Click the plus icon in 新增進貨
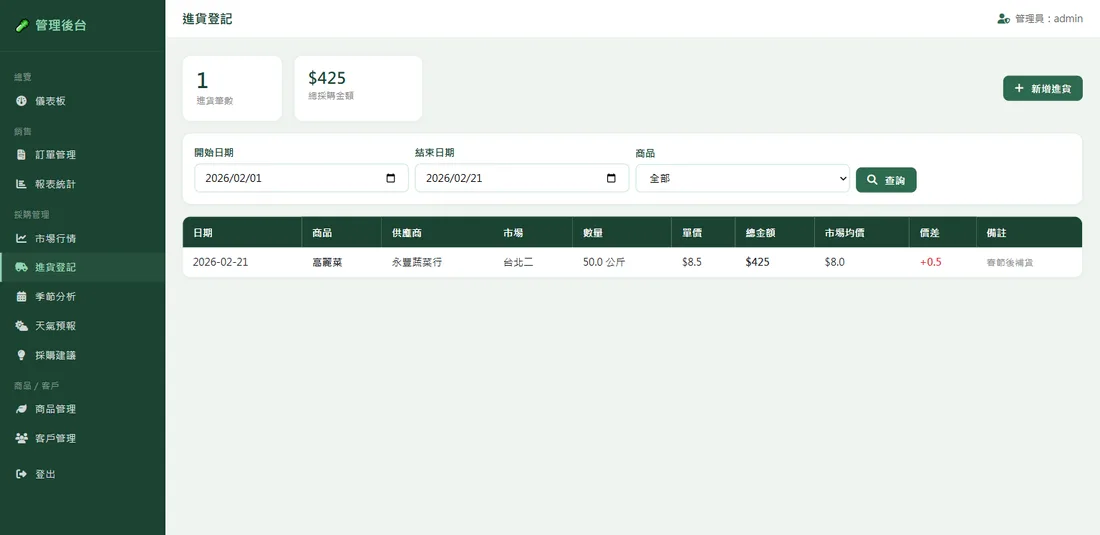 tap(1019, 88)
